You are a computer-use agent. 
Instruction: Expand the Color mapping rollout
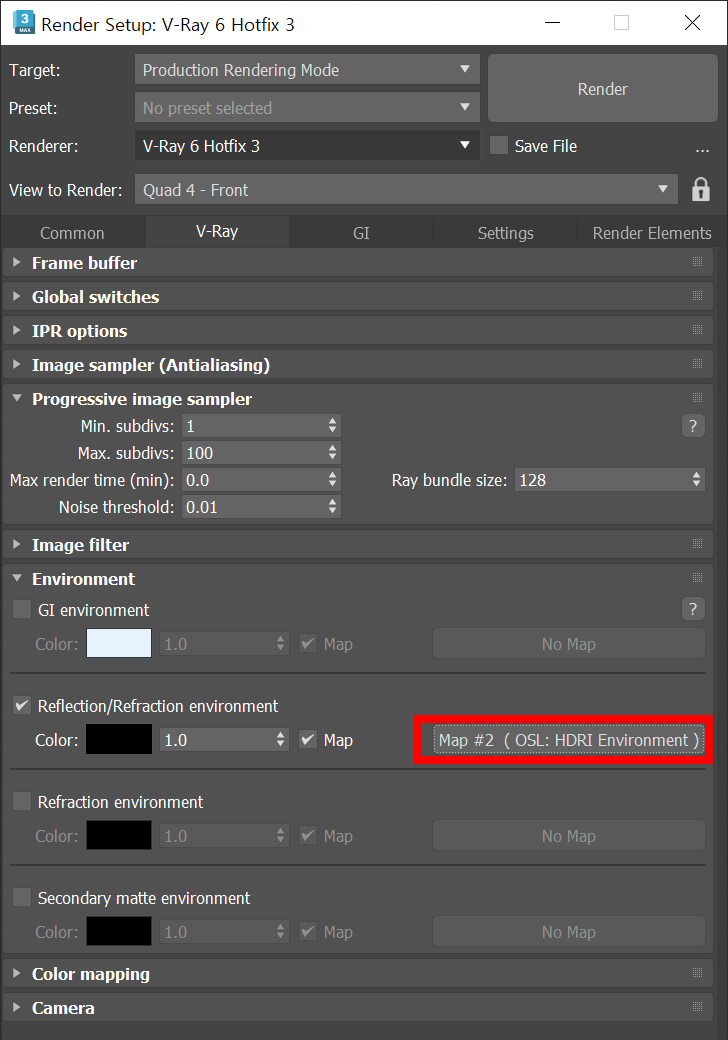click(17, 973)
